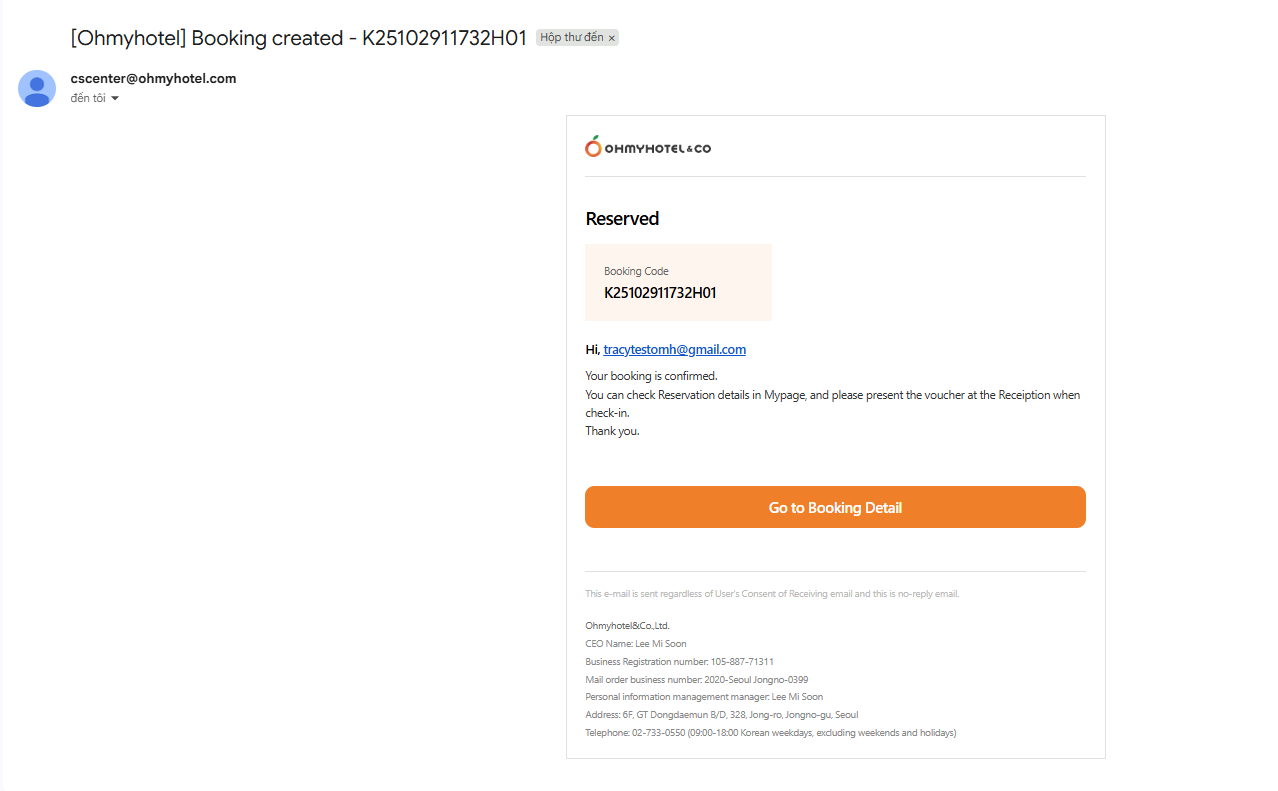
Task: Click the "CEO Name: Lee Mi Soon" line
Action: pos(635,644)
